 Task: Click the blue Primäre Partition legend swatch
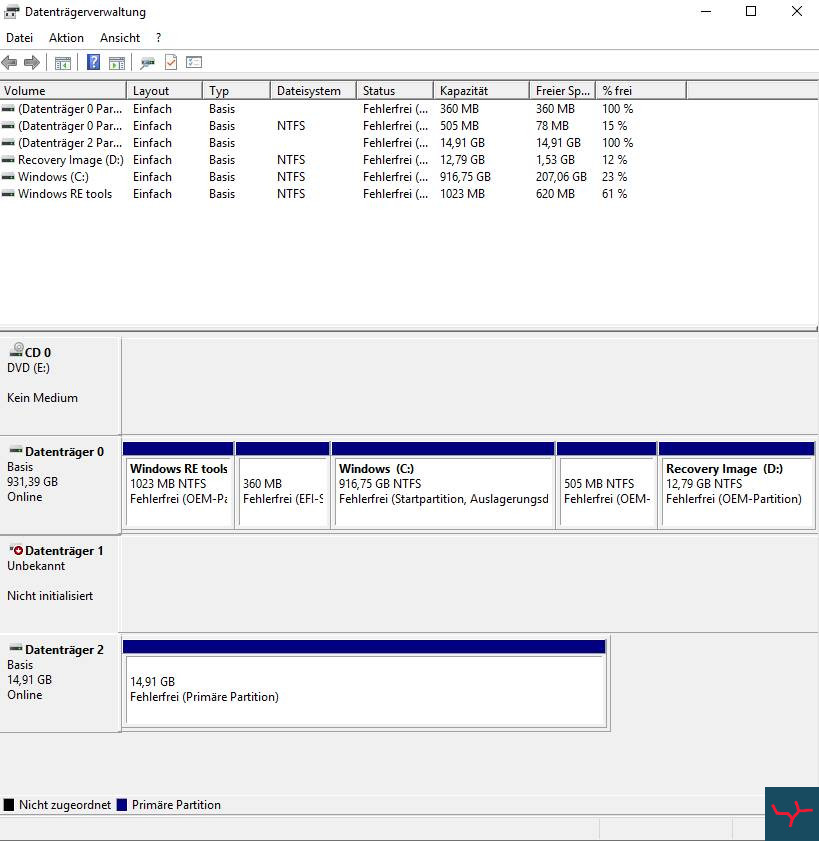coord(123,805)
